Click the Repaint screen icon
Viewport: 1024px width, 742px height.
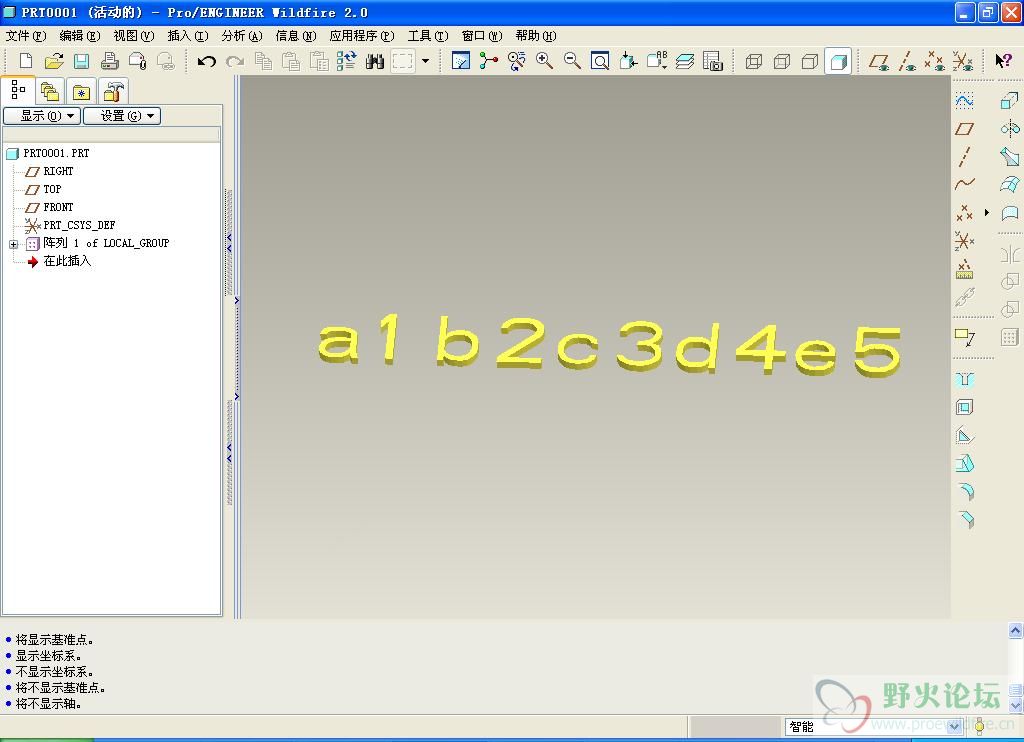460,61
